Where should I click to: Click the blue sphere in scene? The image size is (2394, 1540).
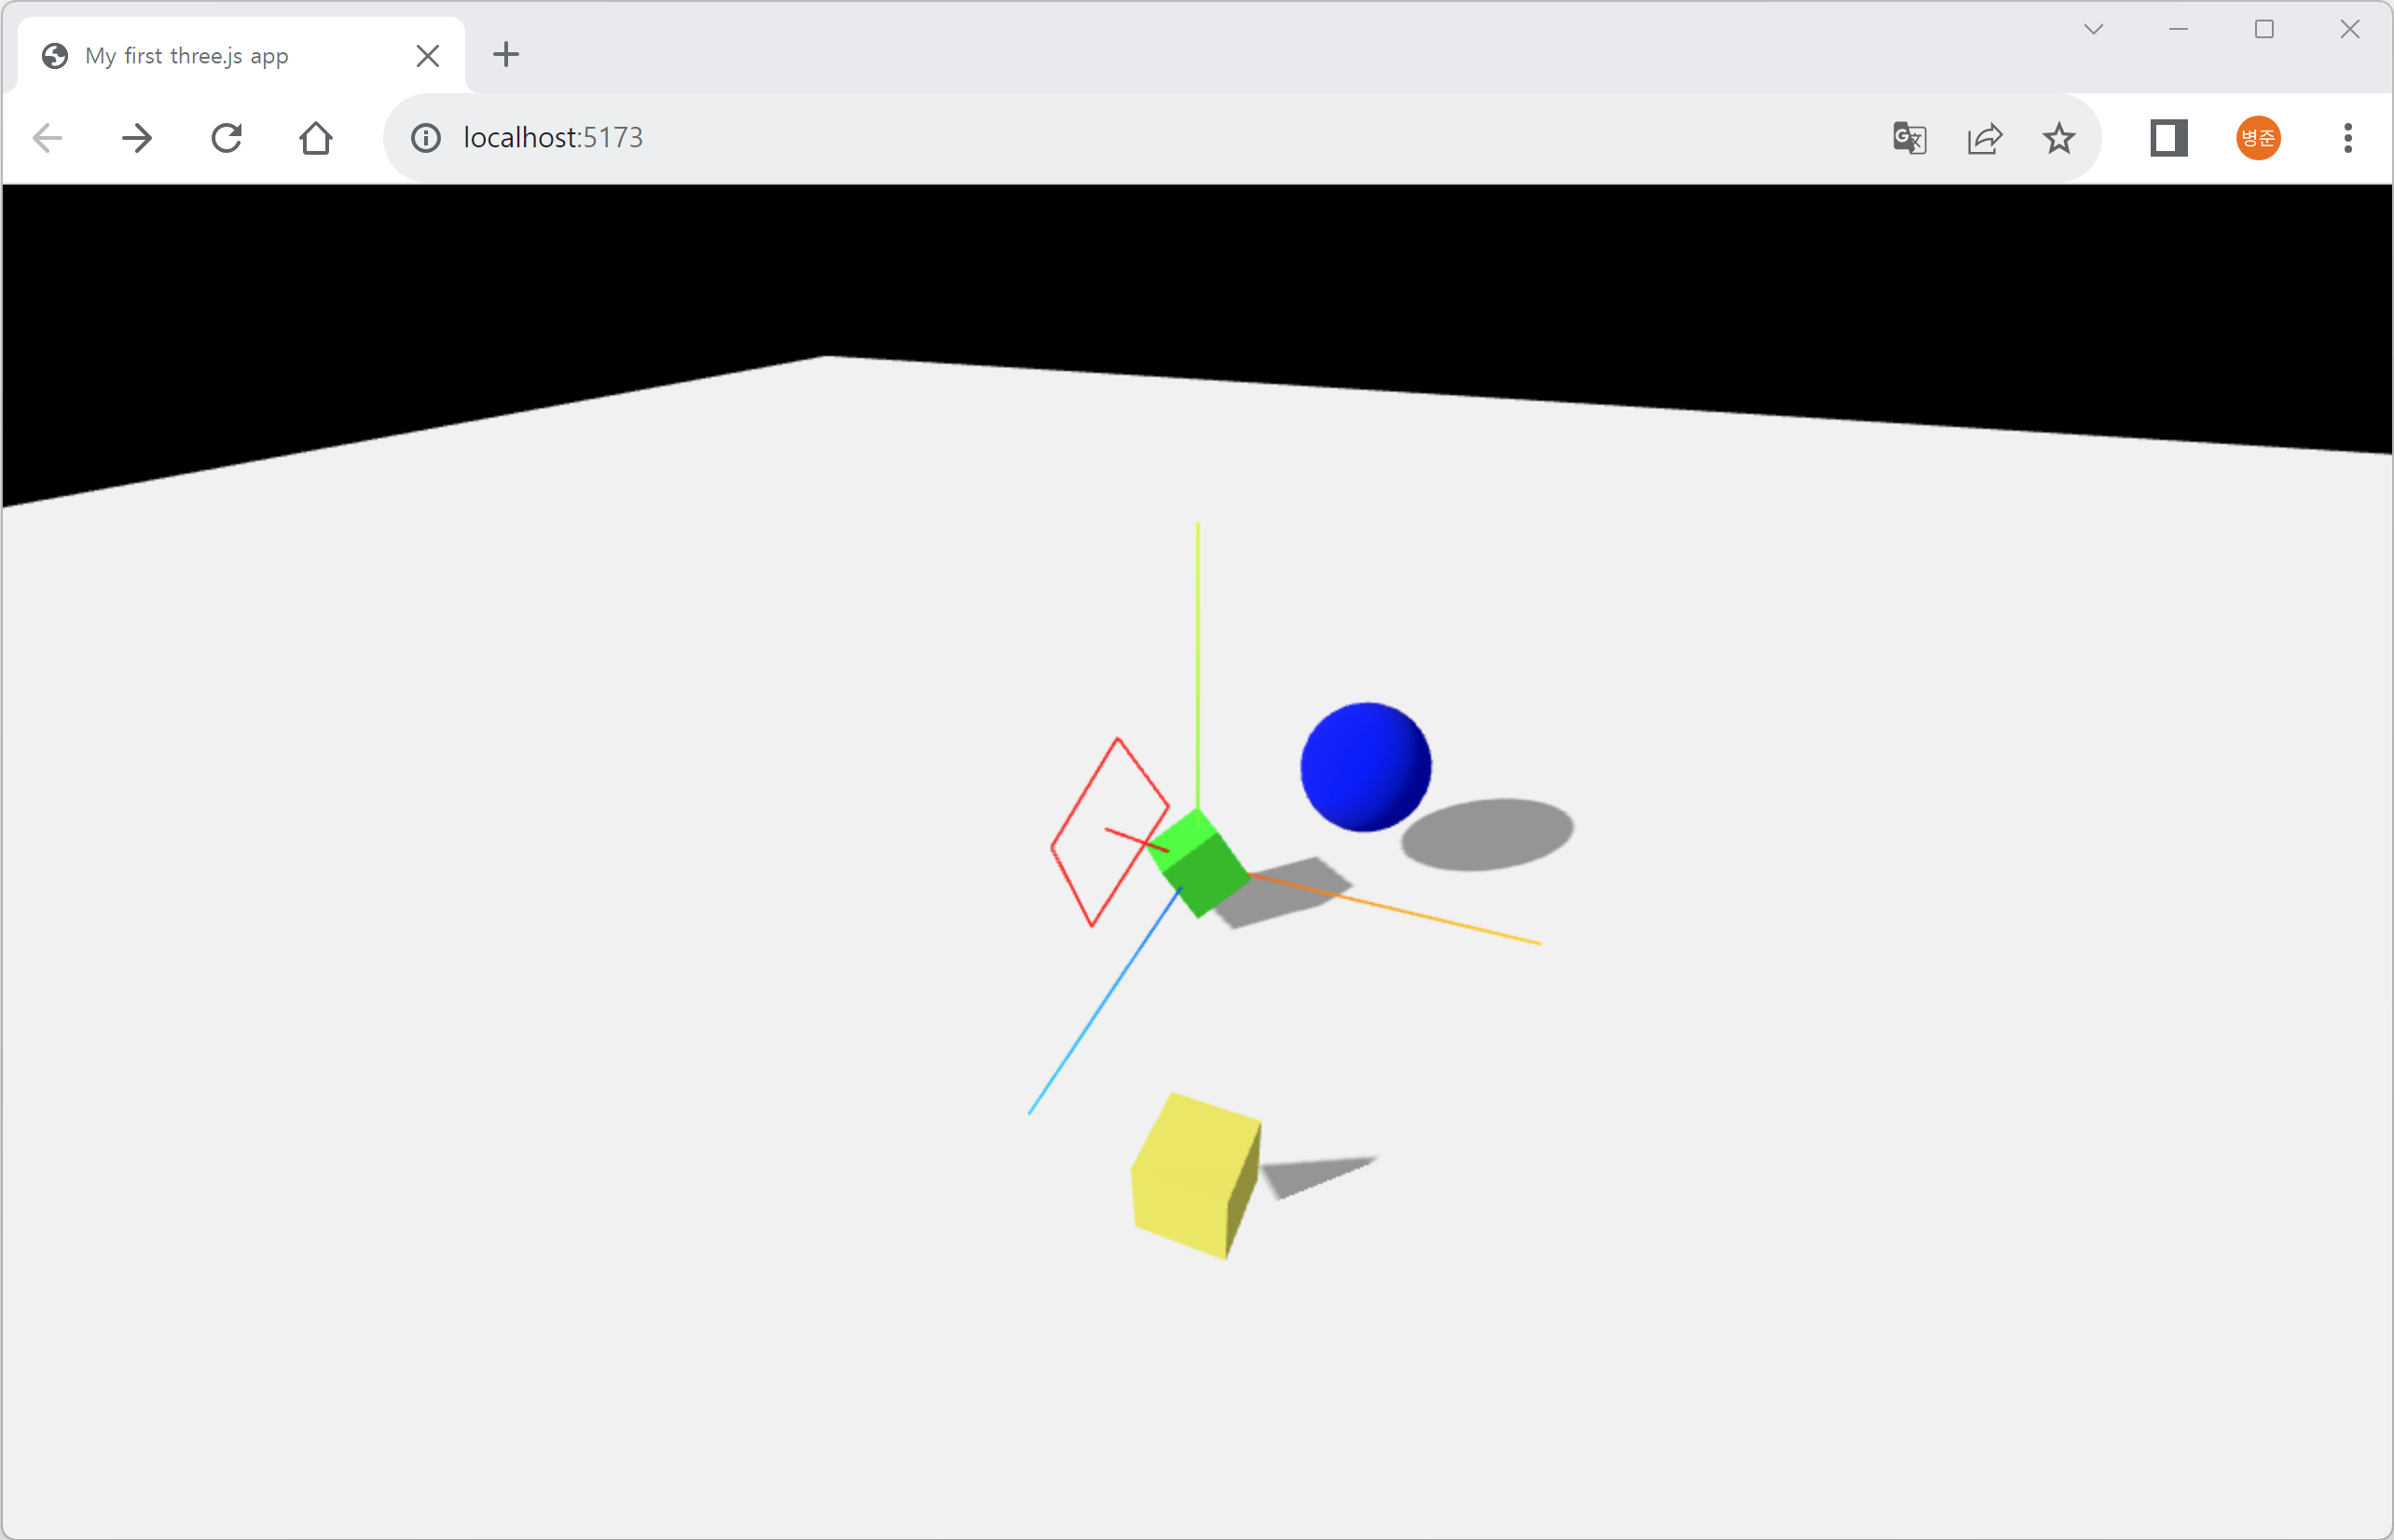point(1365,767)
